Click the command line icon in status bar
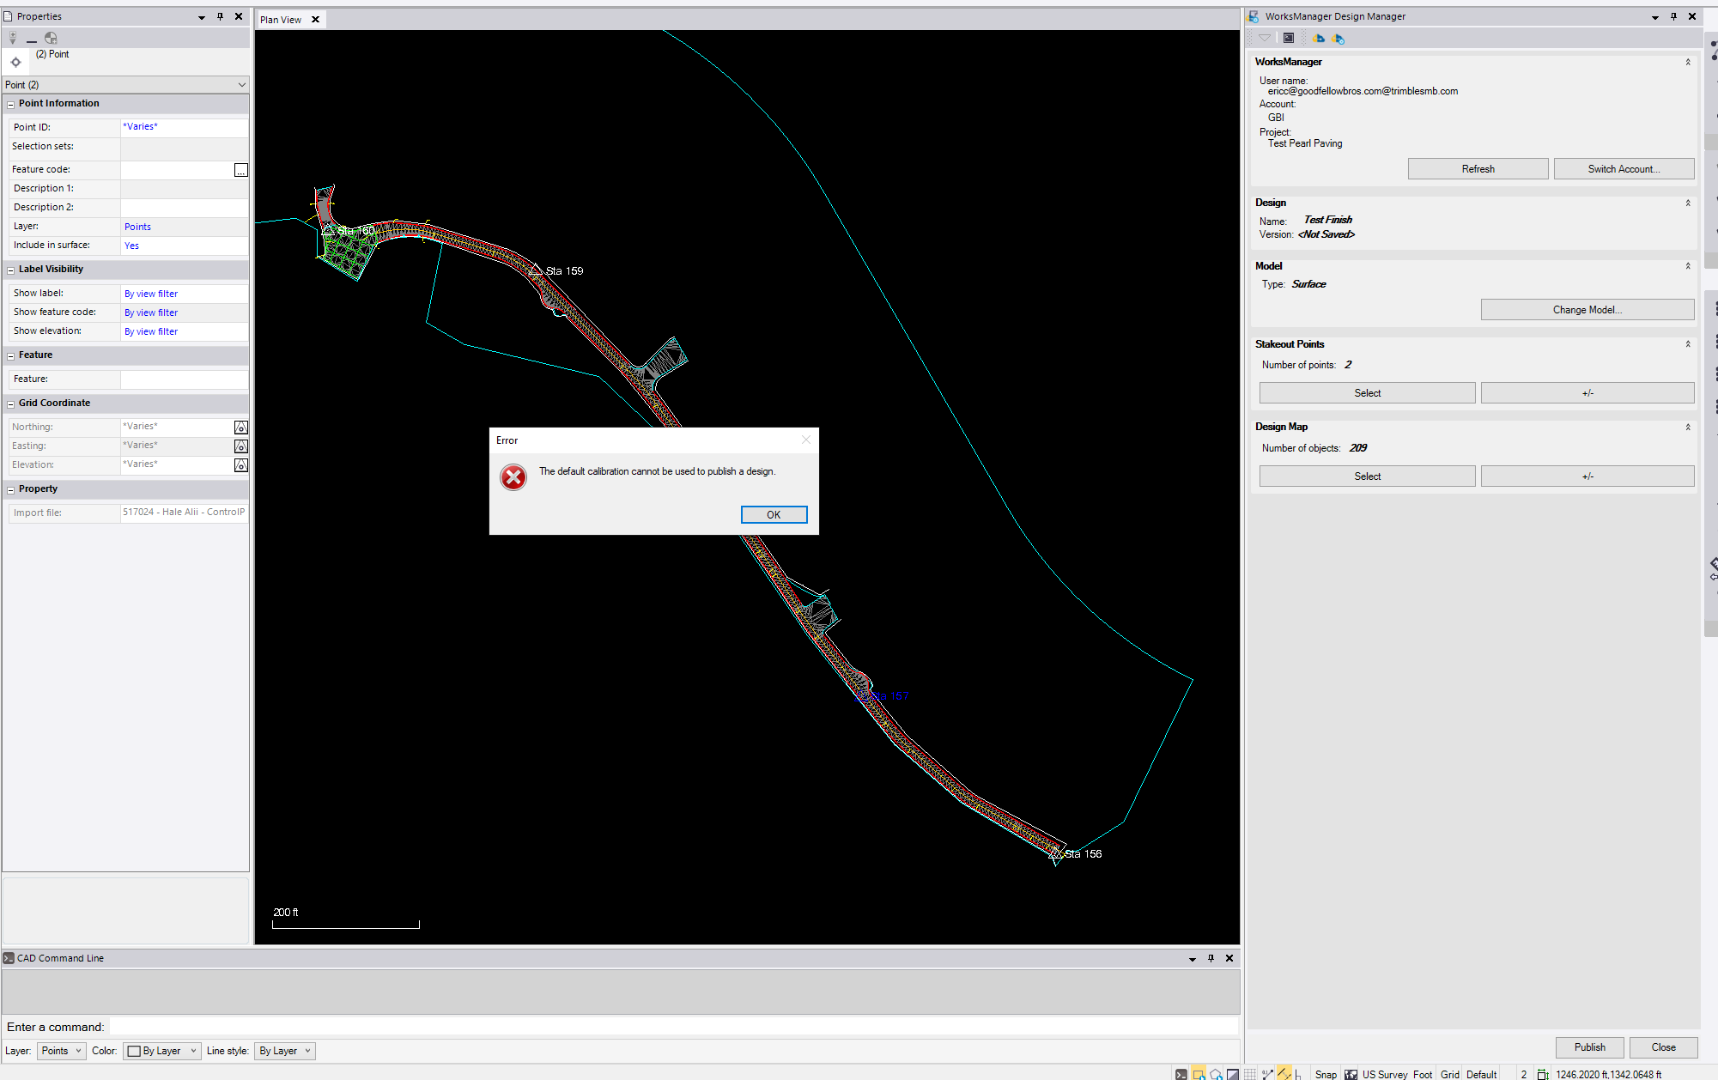 1181,1074
